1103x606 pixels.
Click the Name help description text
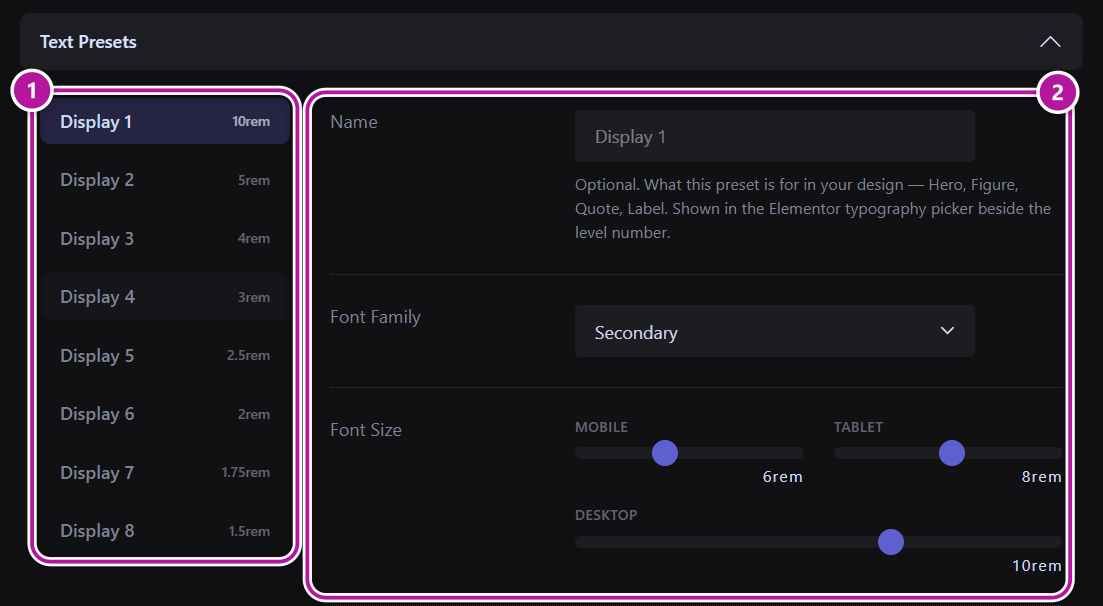(813, 208)
